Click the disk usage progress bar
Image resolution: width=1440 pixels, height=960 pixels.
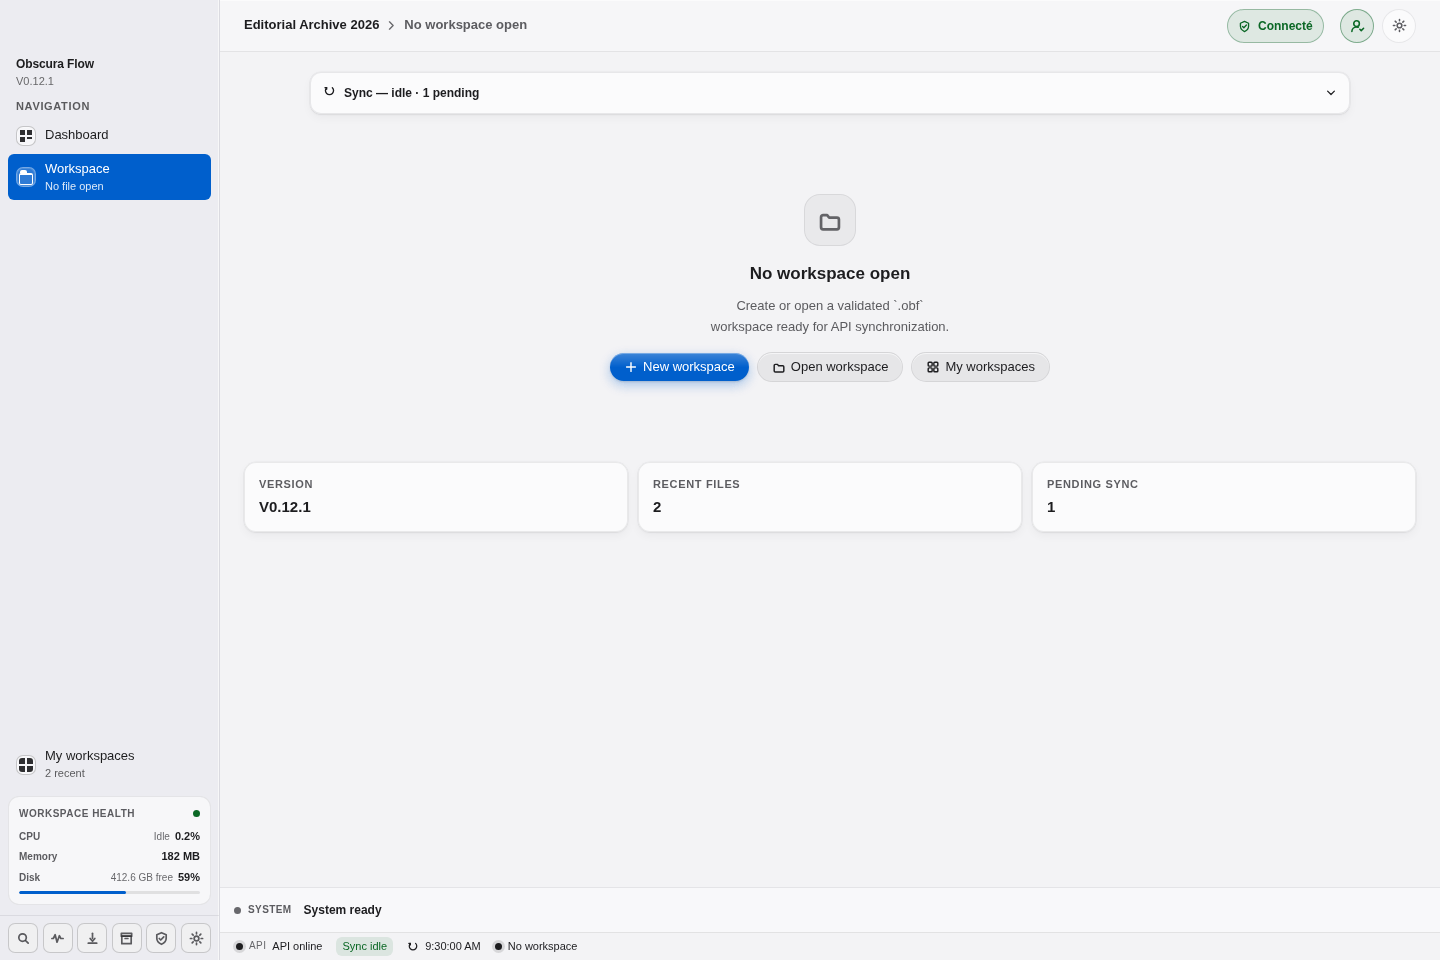point(110,892)
